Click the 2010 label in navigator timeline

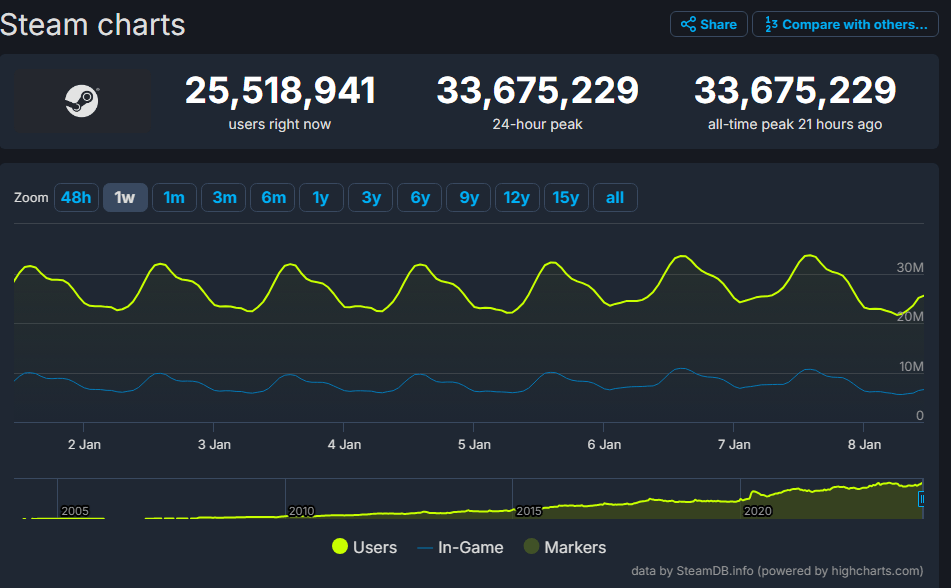click(x=301, y=511)
